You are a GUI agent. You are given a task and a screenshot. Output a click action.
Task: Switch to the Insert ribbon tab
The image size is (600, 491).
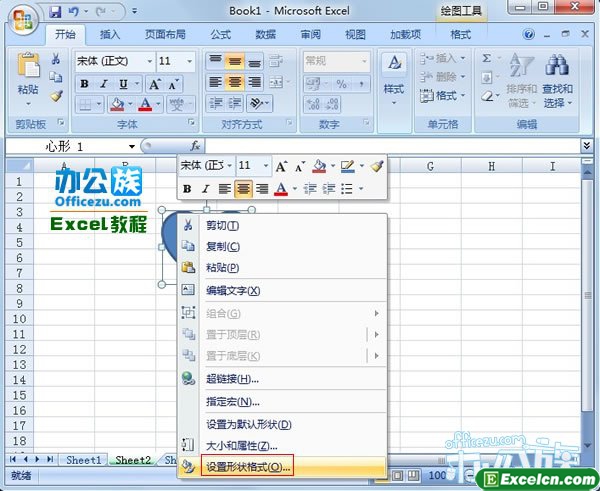coord(110,35)
